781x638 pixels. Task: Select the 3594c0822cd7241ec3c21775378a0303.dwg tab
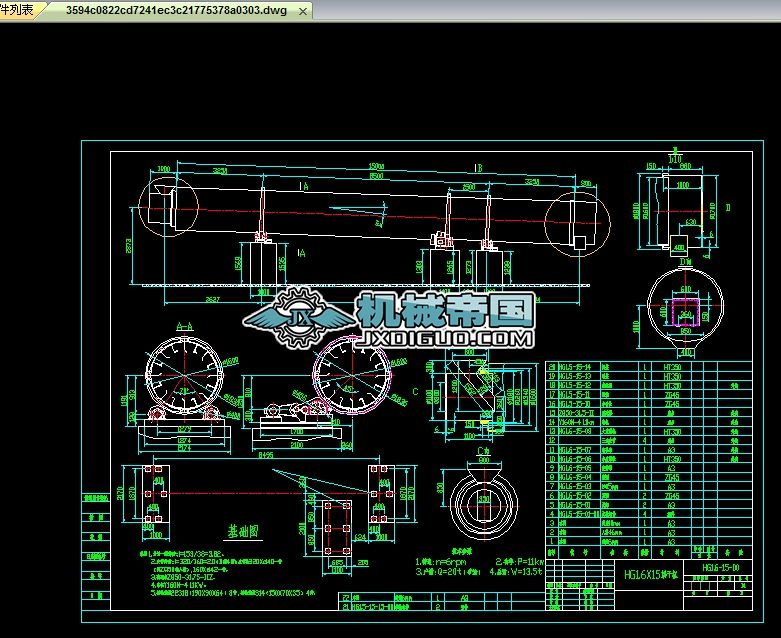176,10
